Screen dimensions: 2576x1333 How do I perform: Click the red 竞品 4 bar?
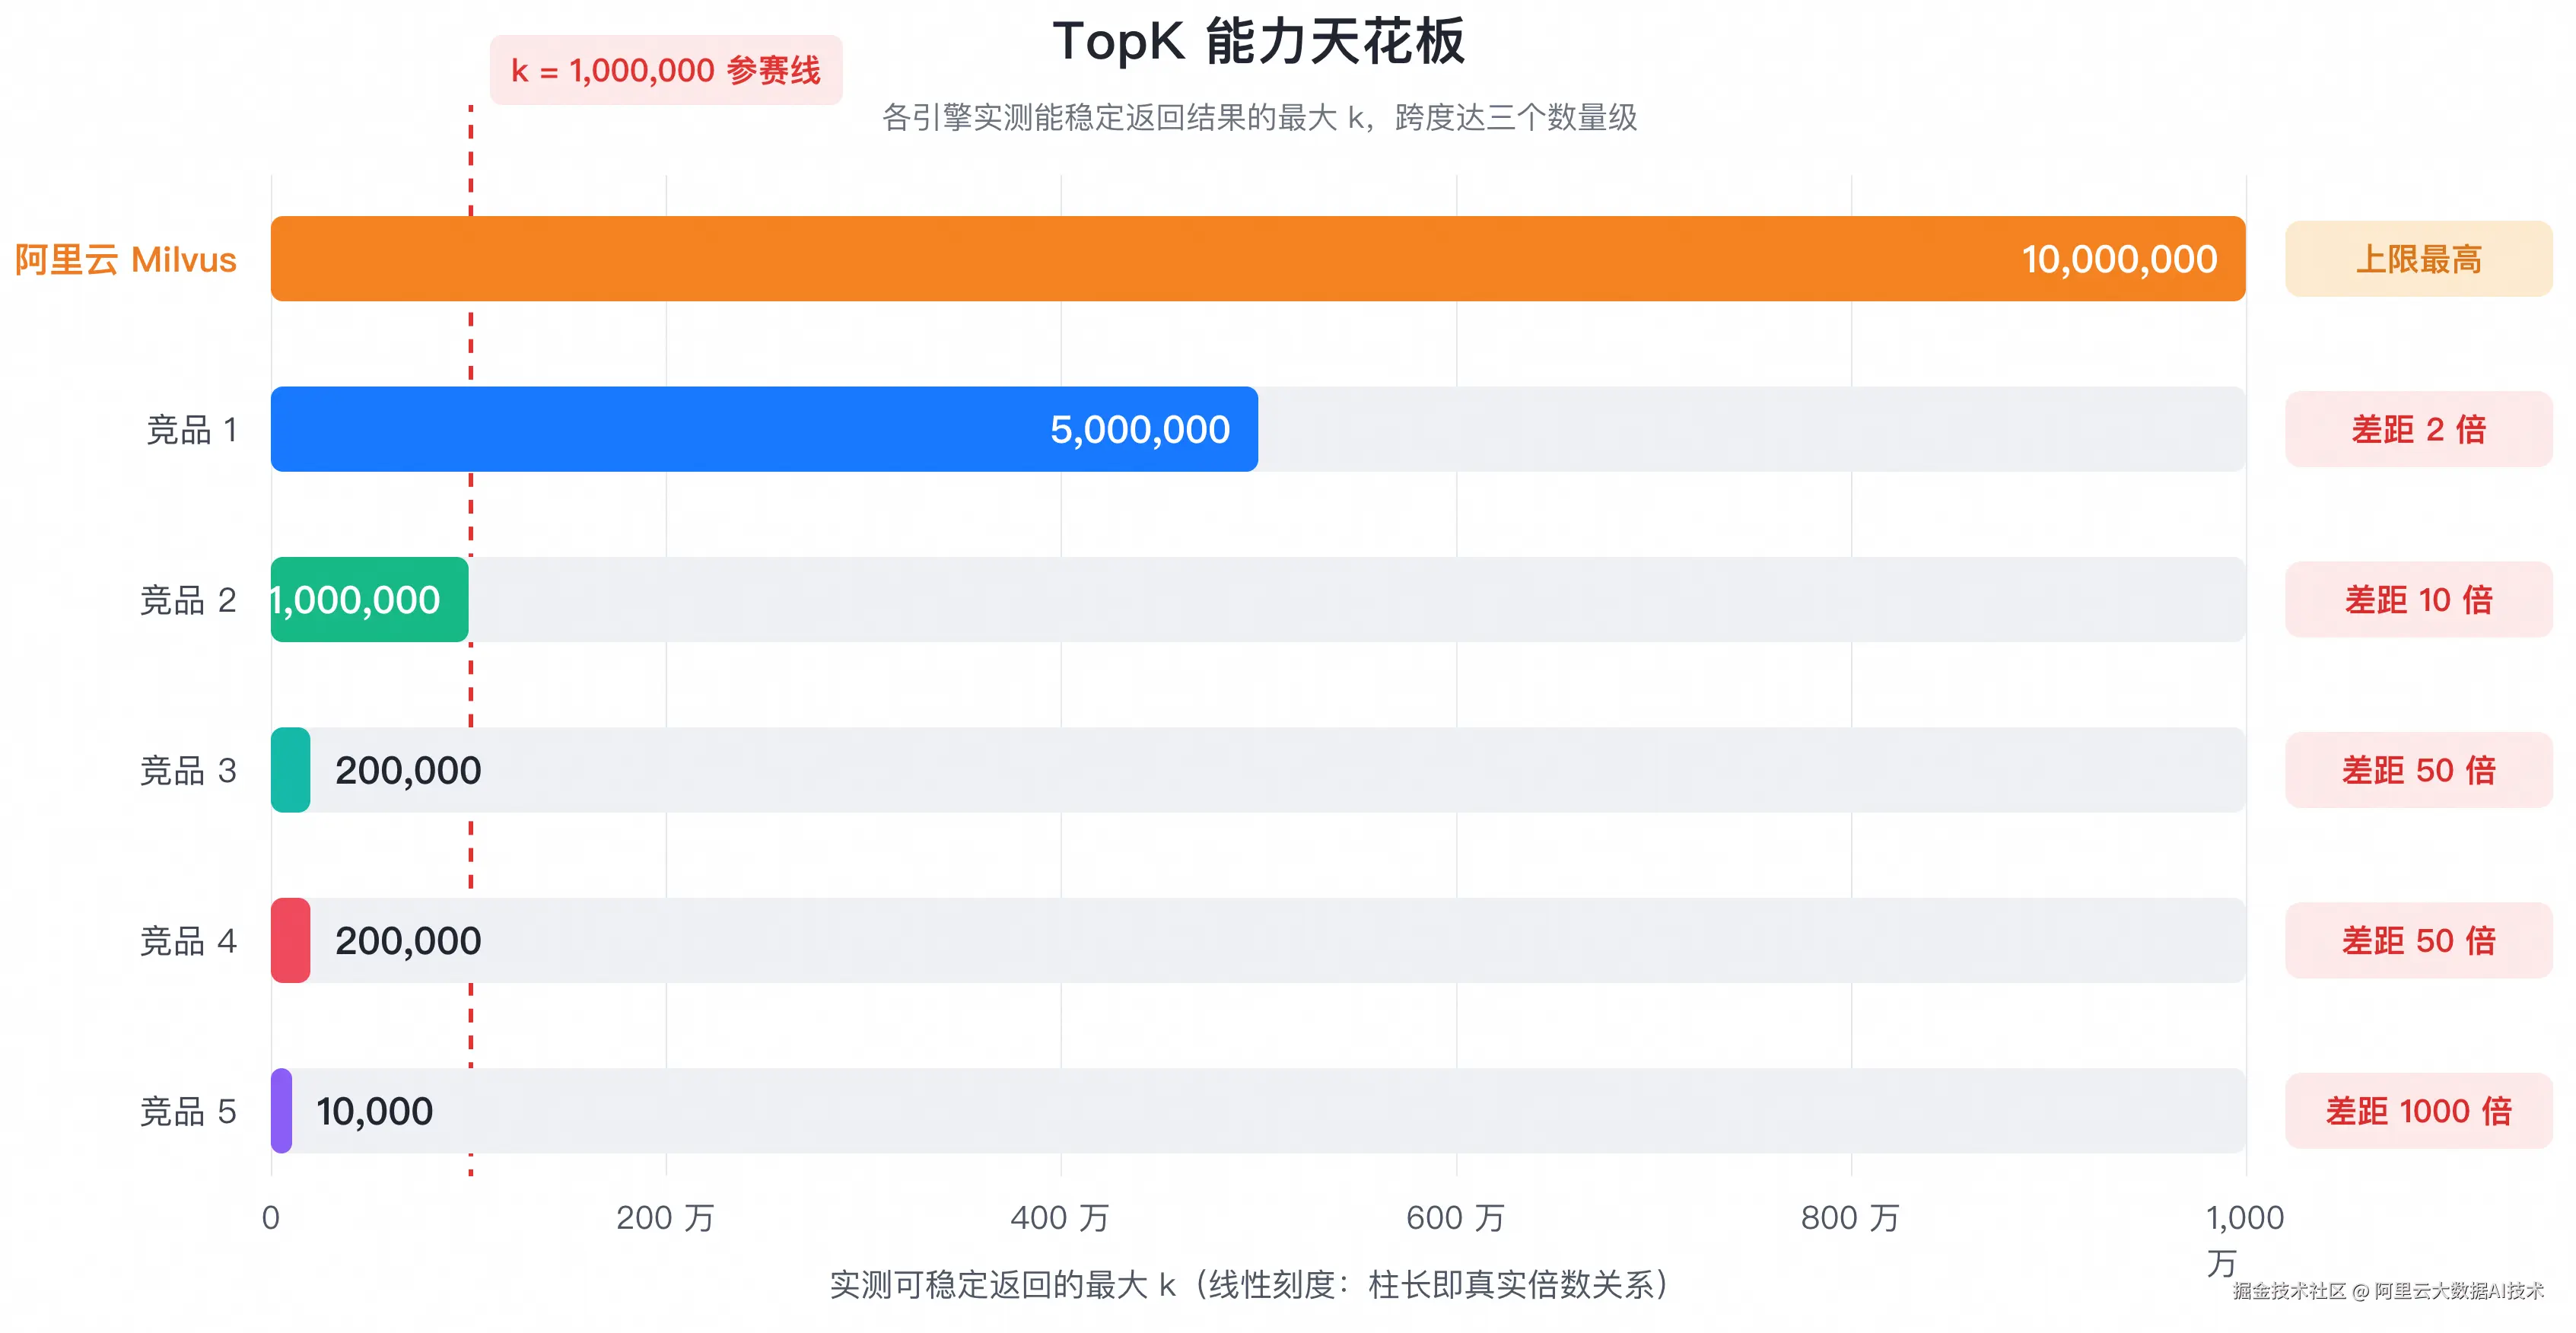tap(290, 940)
